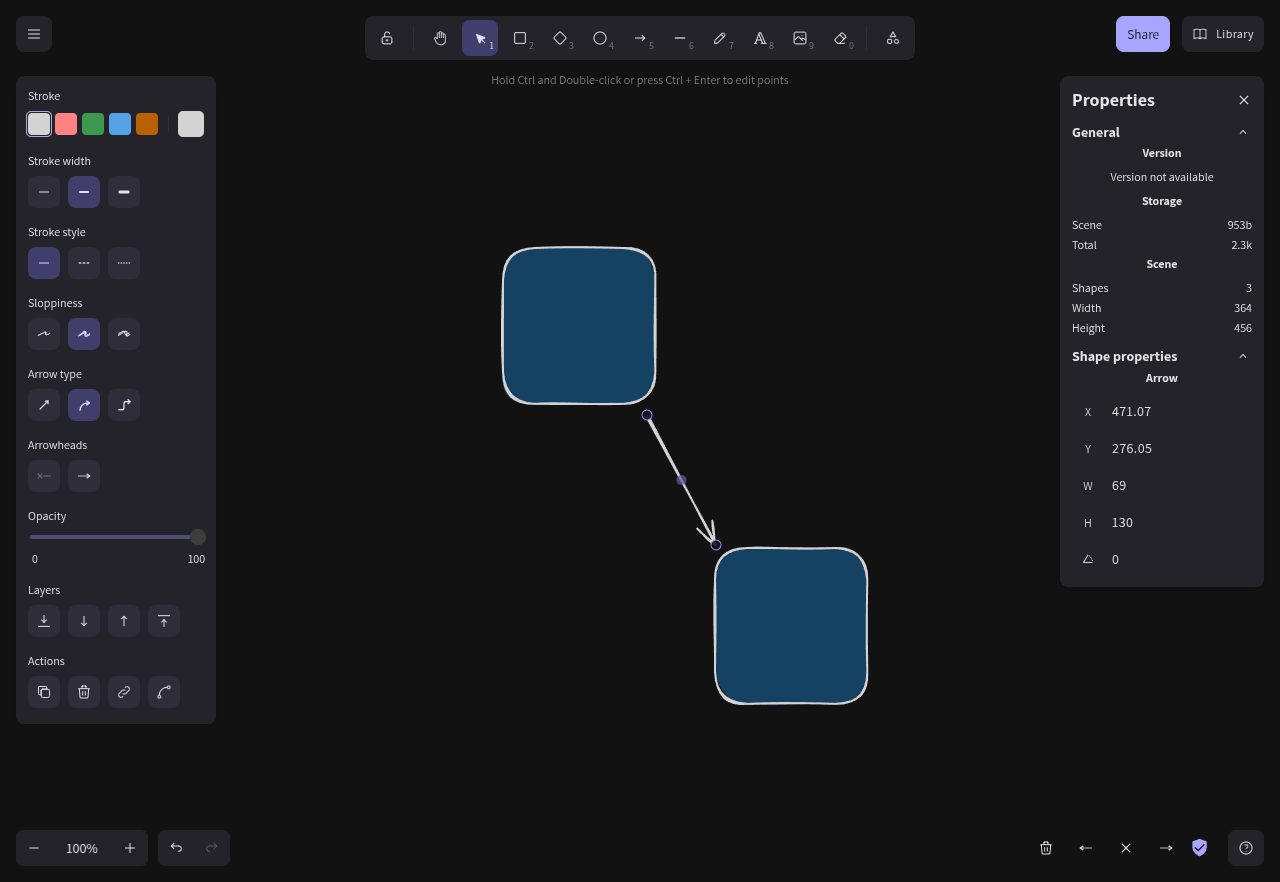Click the Insert image tool
1280x882 pixels.
tap(800, 38)
